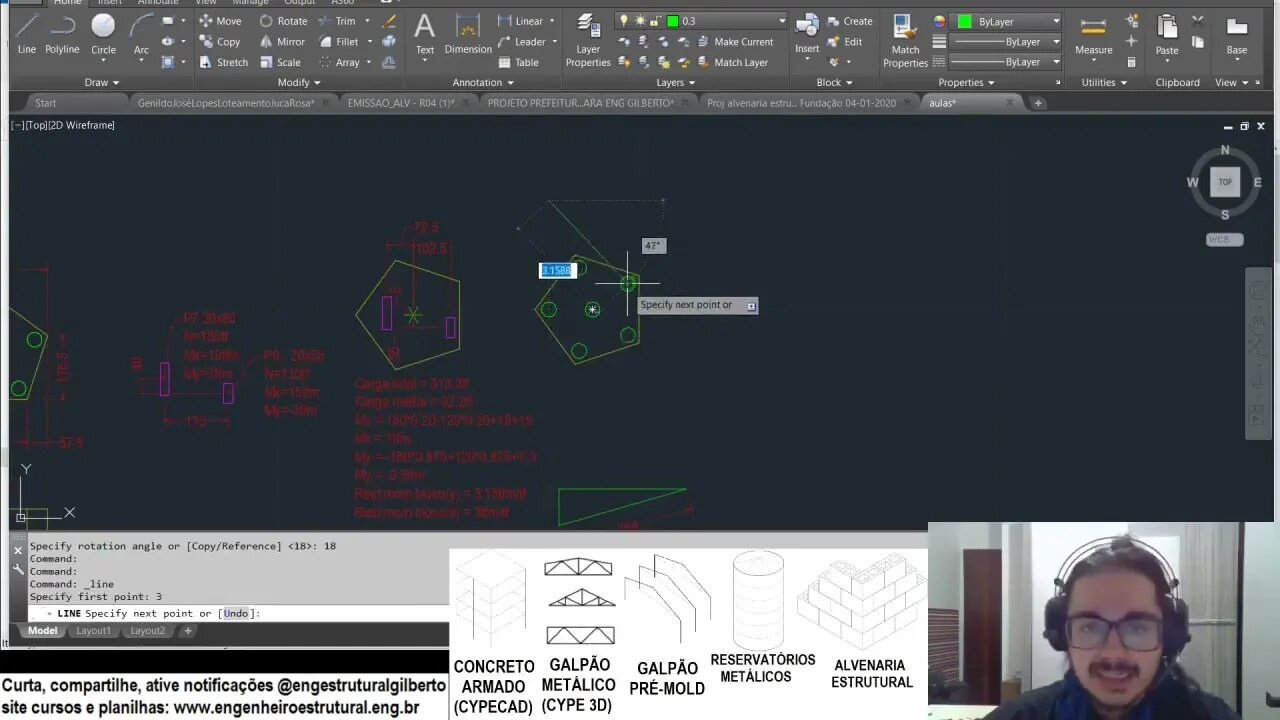Click the Leader button
Viewport: 1280px width, 720px height.
click(x=521, y=42)
